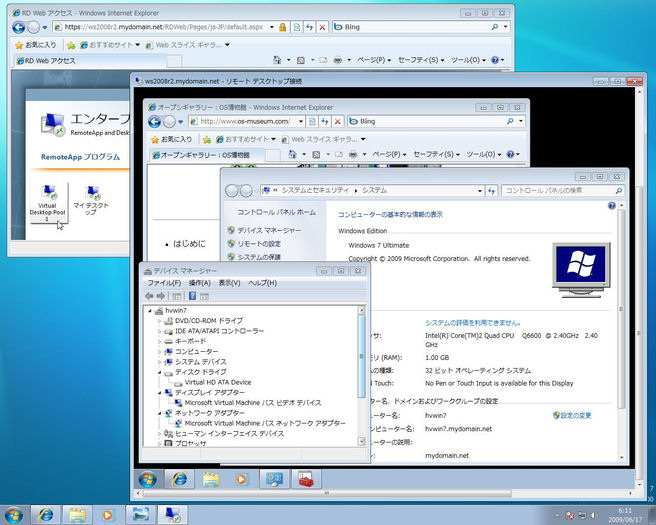The image size is (656, 525).
Task: Open Virtual Desktop Pool 1 RemoteApp icon
Action: 48,202
